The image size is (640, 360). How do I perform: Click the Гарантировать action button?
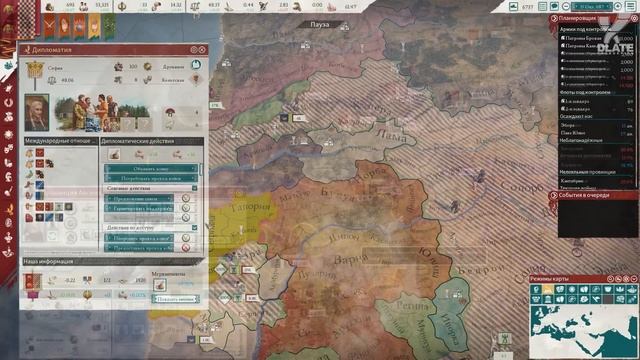pos(139,208)
